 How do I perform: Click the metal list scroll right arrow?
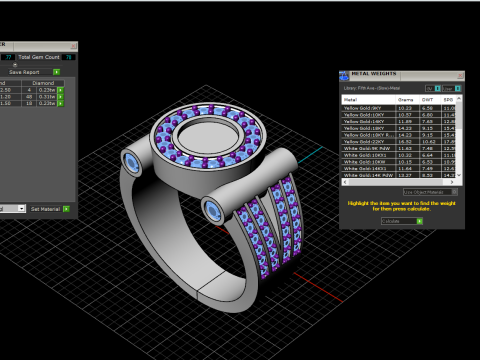pos(452,182)
